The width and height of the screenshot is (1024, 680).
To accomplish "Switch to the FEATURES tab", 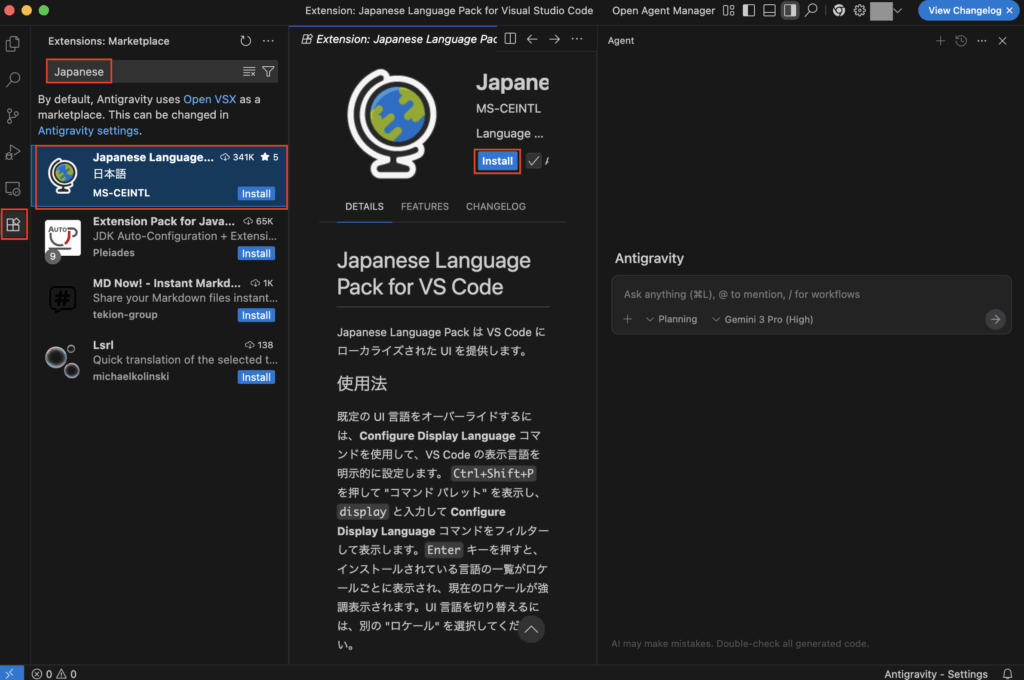I will [425, 207].
